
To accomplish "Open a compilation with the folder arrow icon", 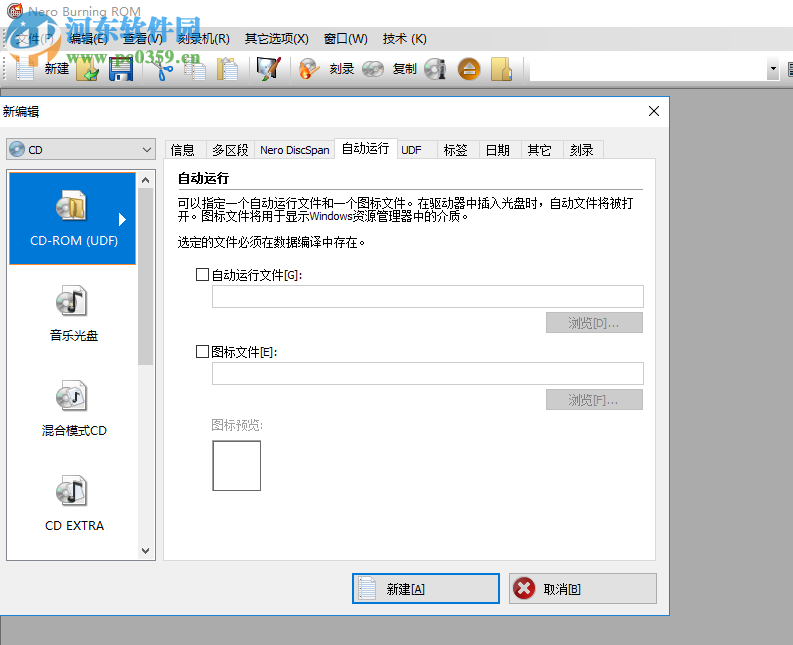I will click(87, 69).
